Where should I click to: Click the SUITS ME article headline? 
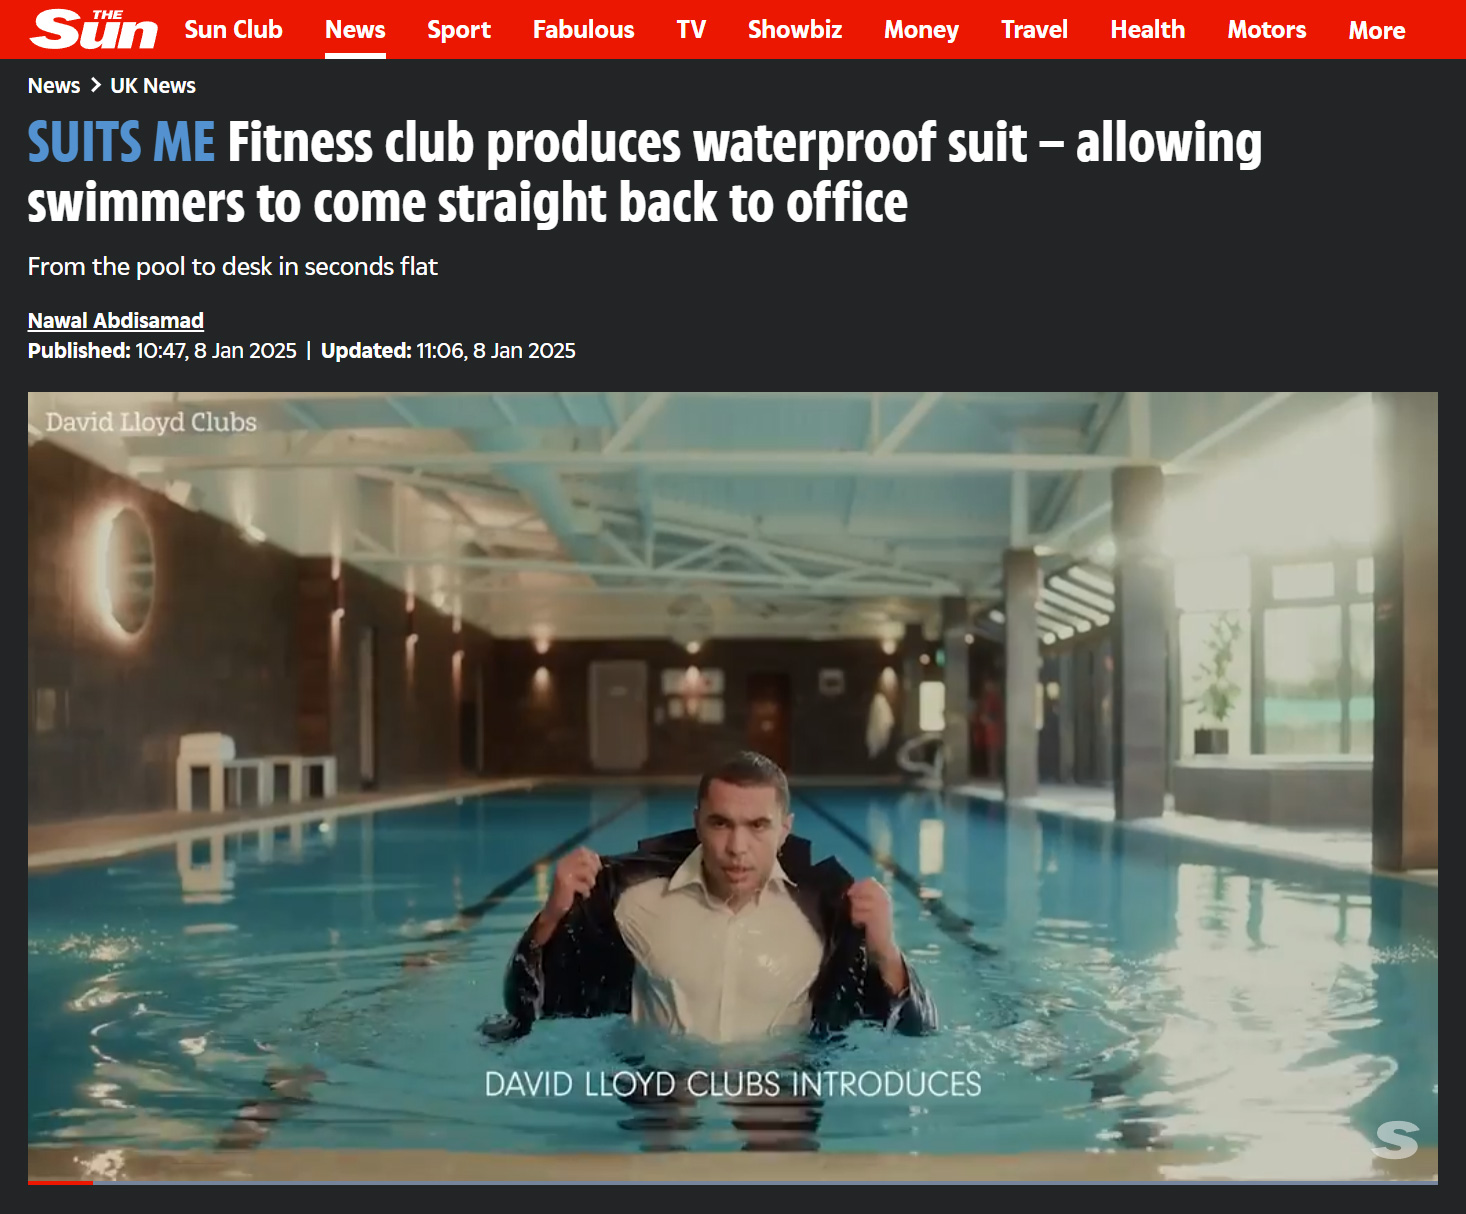coord(645,172)
